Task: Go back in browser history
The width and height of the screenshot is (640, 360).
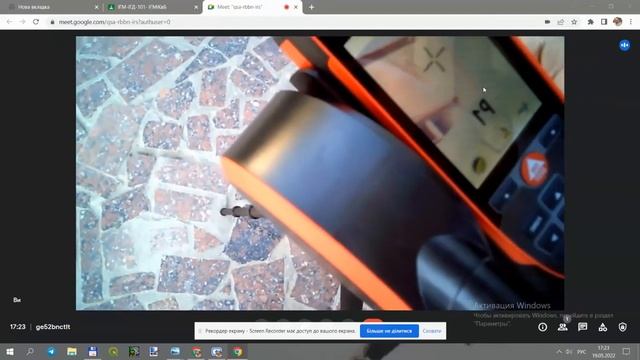Action: pyautogui.click(x=9, y=22)
